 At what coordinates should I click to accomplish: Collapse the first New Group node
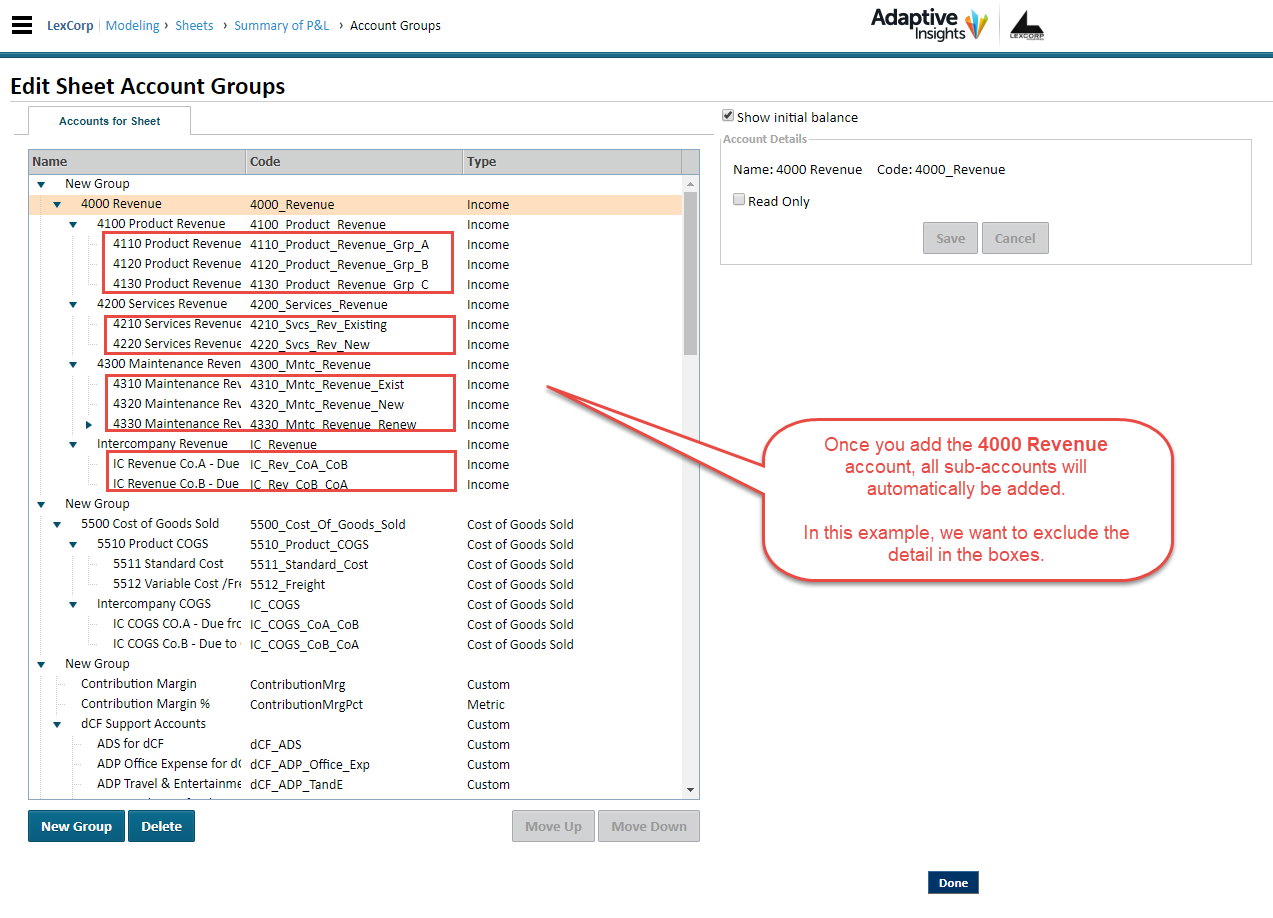[x=41, y=184]
